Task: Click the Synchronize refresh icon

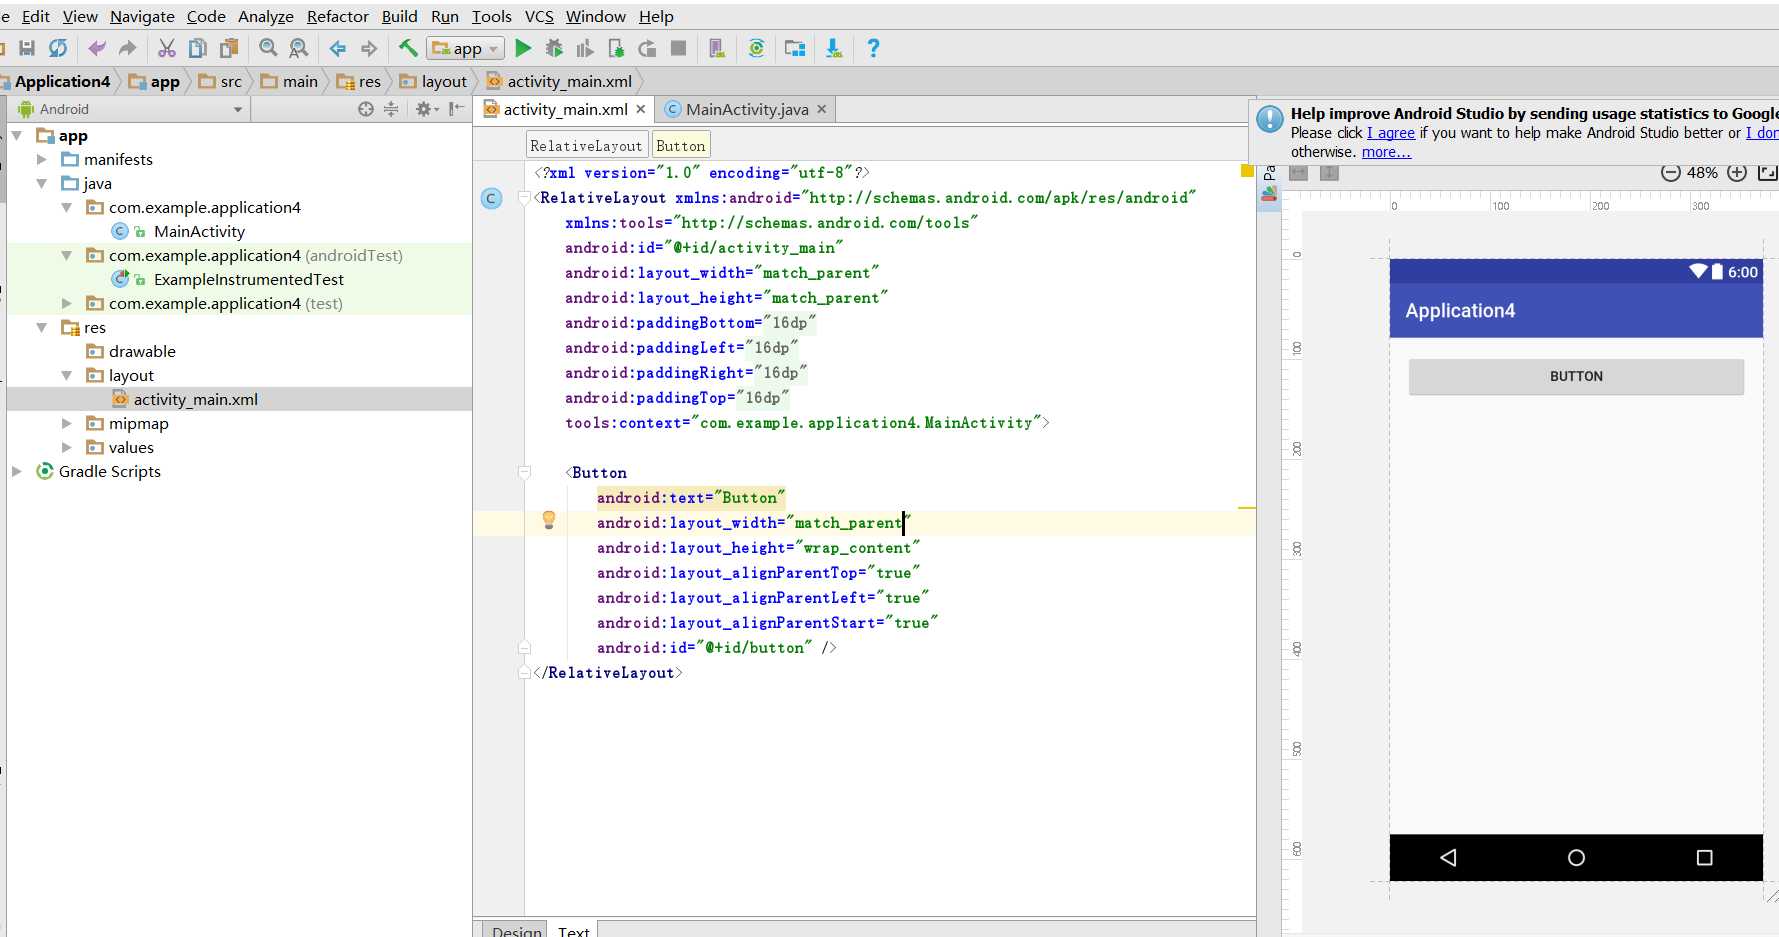Action: tap(58, 48)
